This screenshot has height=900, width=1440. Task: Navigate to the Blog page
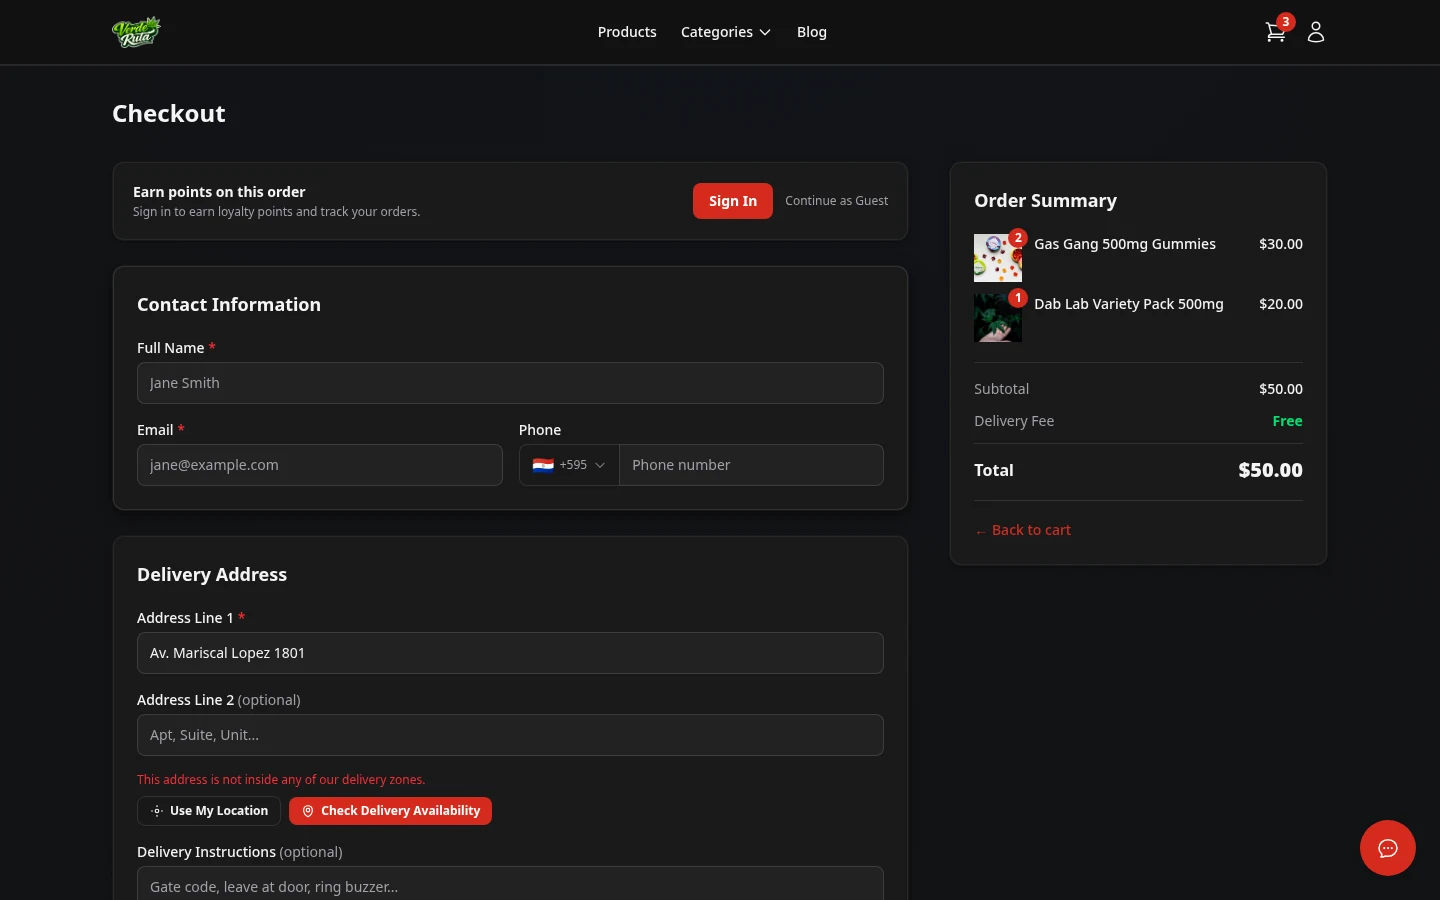click(811, 32)
